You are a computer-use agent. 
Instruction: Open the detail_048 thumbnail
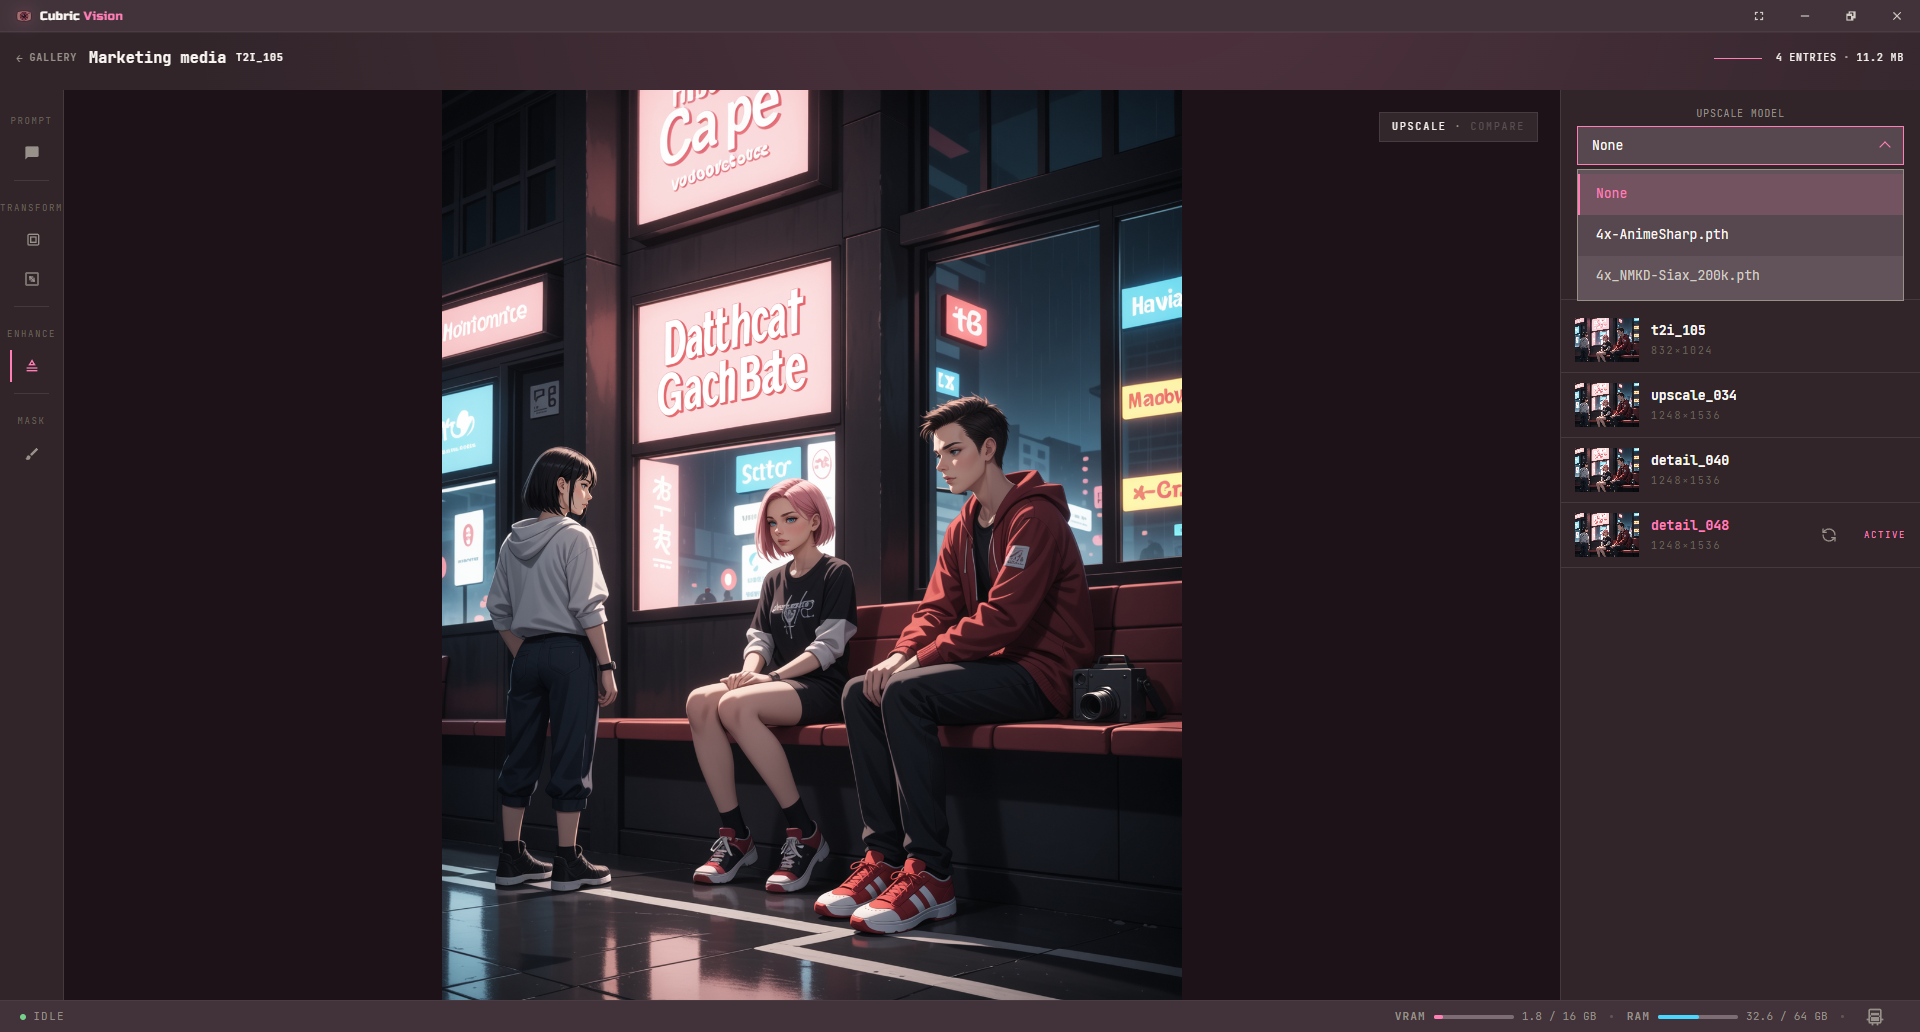point(1607,535)
